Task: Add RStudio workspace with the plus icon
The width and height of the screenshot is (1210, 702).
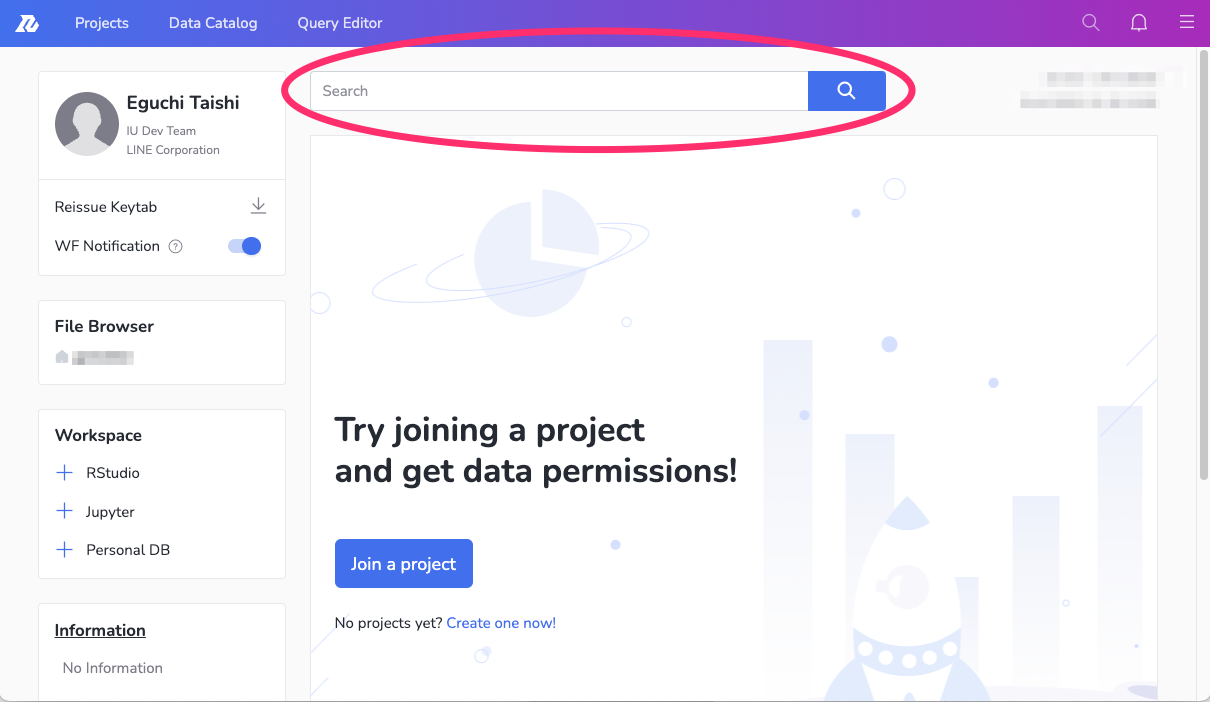Action: [65, 473]
